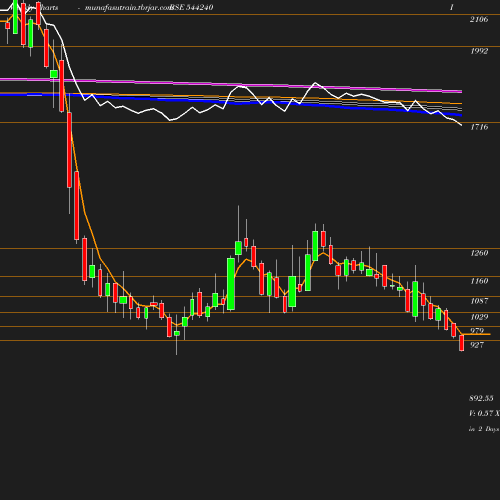Click the 1716 price axis label
Image resolution: width=500 pixels, height=500 pixels.
(x=479, y=127)
